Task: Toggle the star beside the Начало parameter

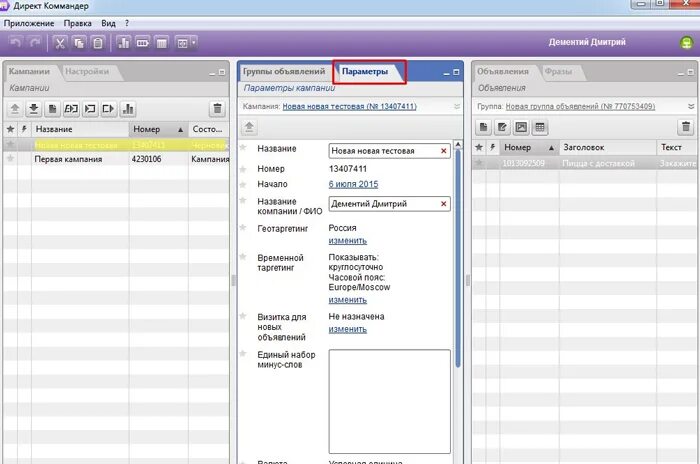Action: pos(243,184)
